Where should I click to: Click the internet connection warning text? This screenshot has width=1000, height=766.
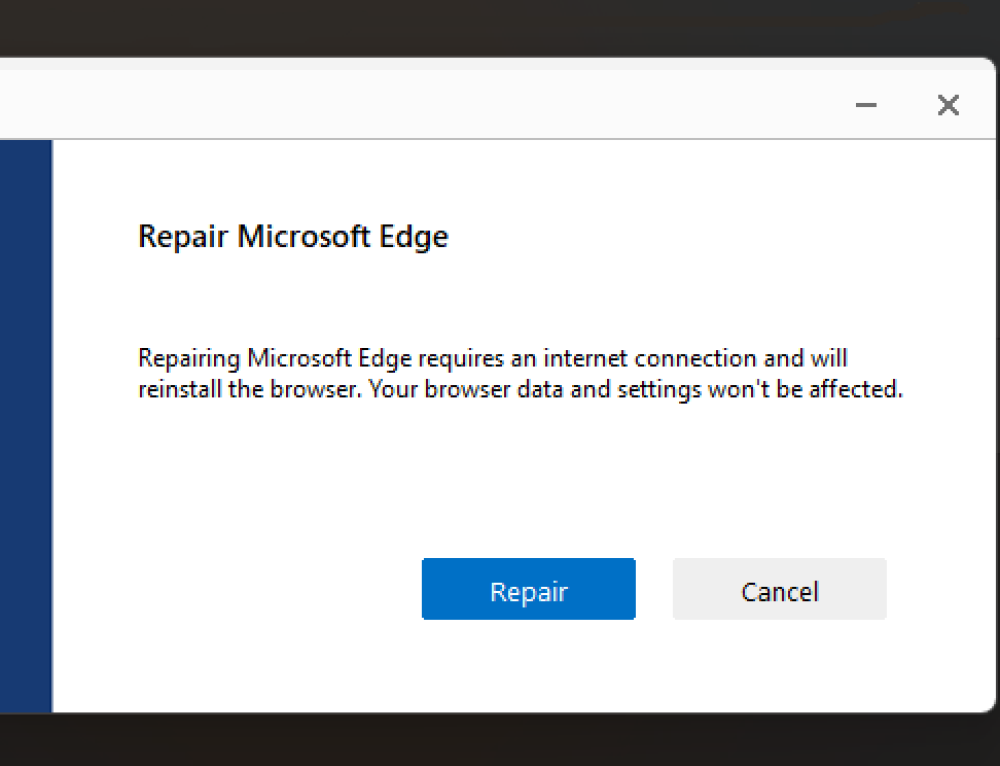point(493,358)
